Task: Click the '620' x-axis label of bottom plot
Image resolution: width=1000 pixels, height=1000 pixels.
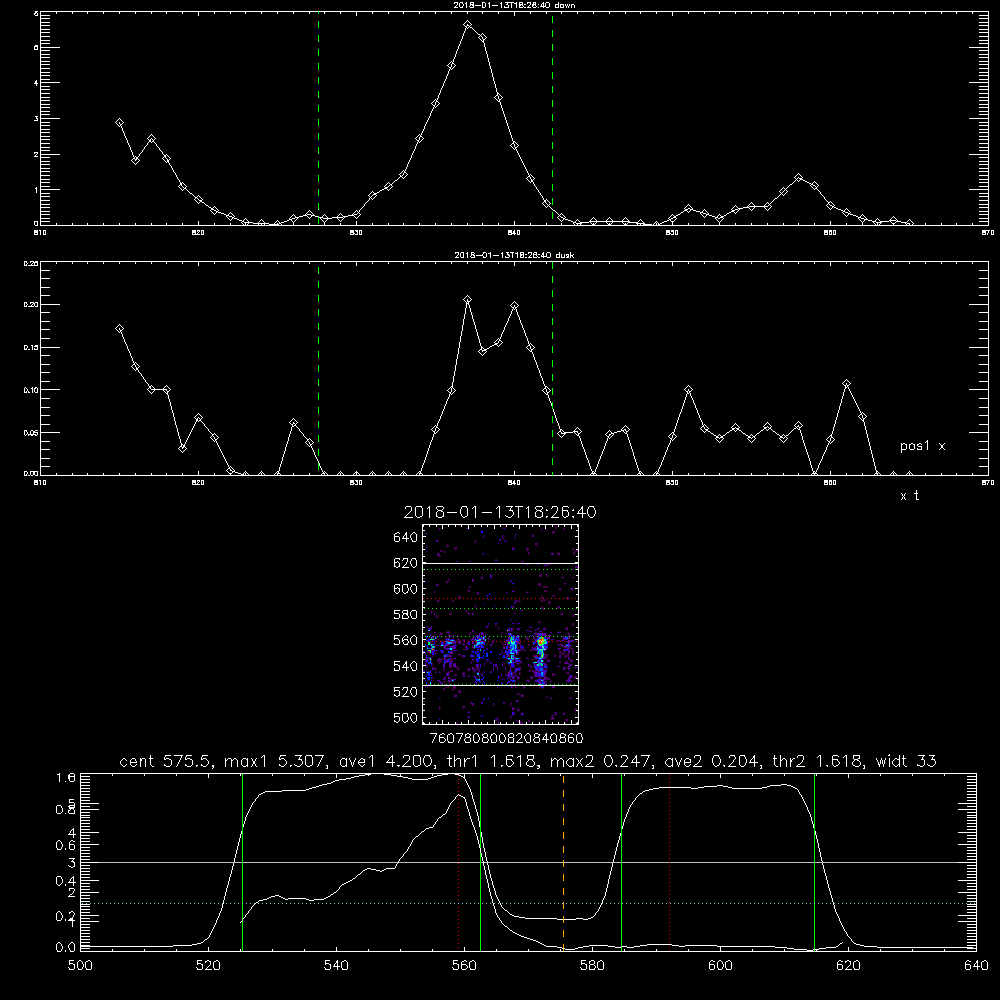Action: coord(848,966)
